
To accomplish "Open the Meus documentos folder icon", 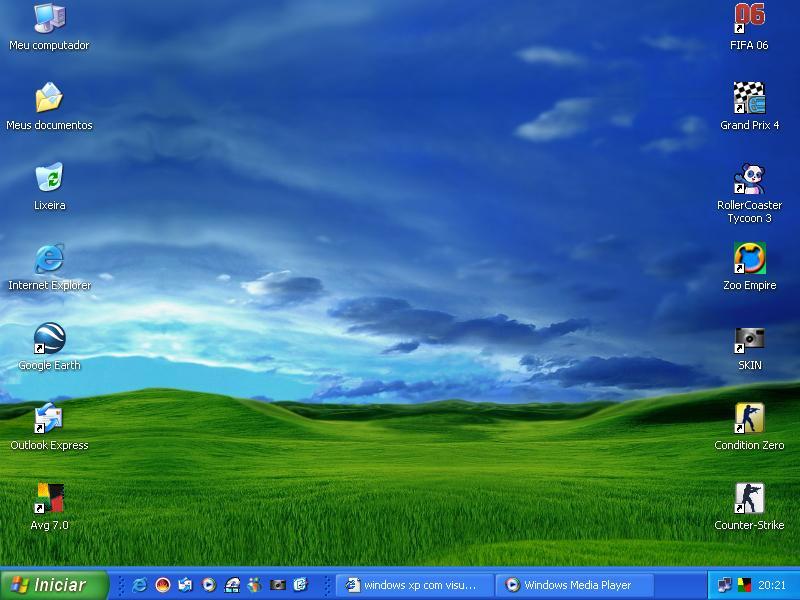I will pos(49,97).
